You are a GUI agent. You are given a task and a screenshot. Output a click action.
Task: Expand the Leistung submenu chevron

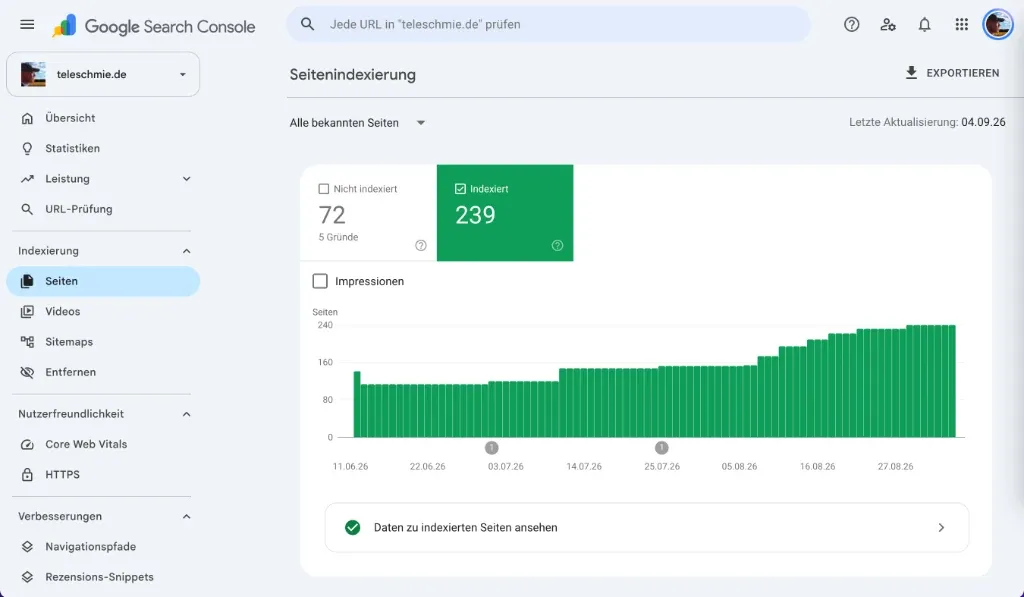click(186, 179)
